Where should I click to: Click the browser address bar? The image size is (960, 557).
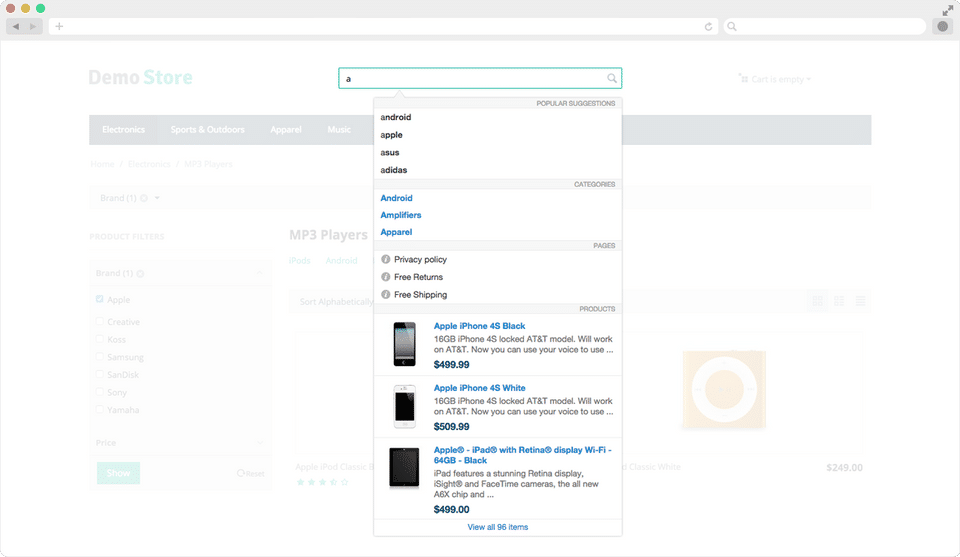383,26
